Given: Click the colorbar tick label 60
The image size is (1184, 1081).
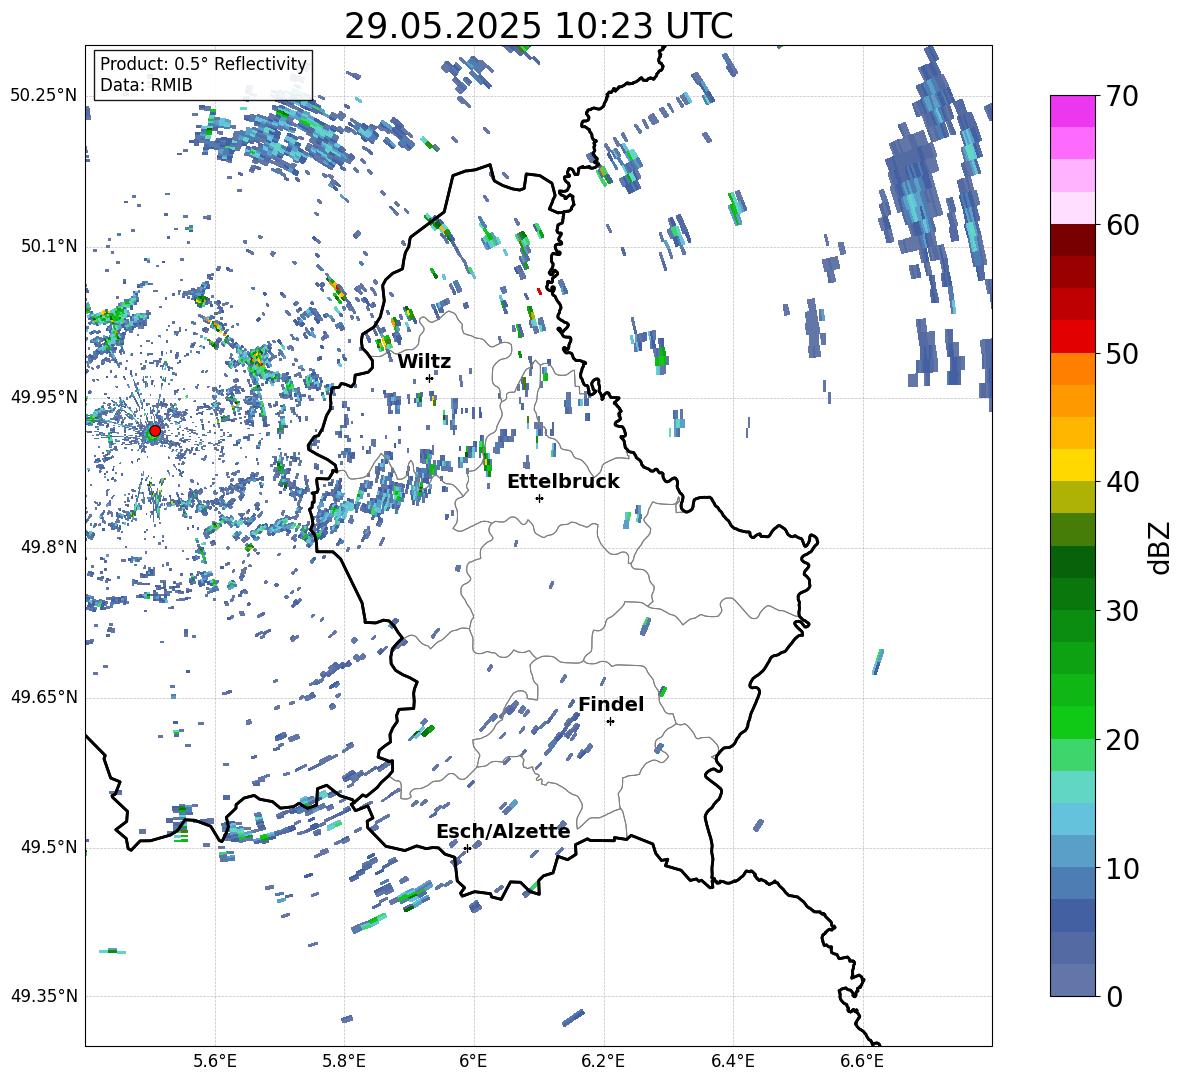Looking at the screenshot, I should point(1123,225).
